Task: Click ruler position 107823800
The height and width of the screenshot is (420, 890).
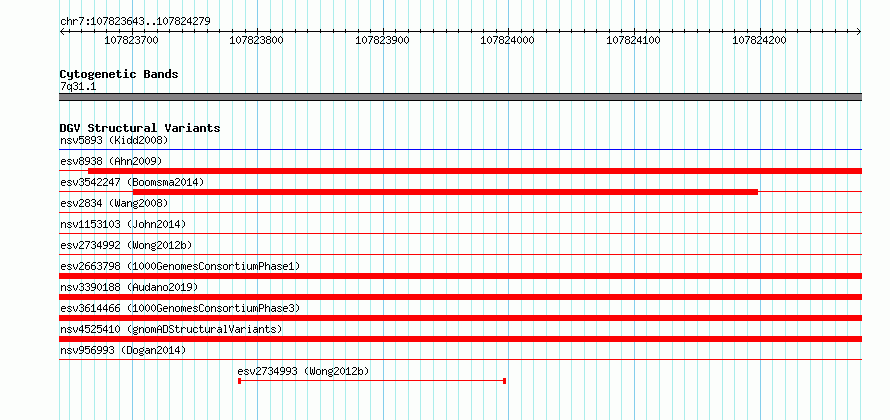Action: 257,40
